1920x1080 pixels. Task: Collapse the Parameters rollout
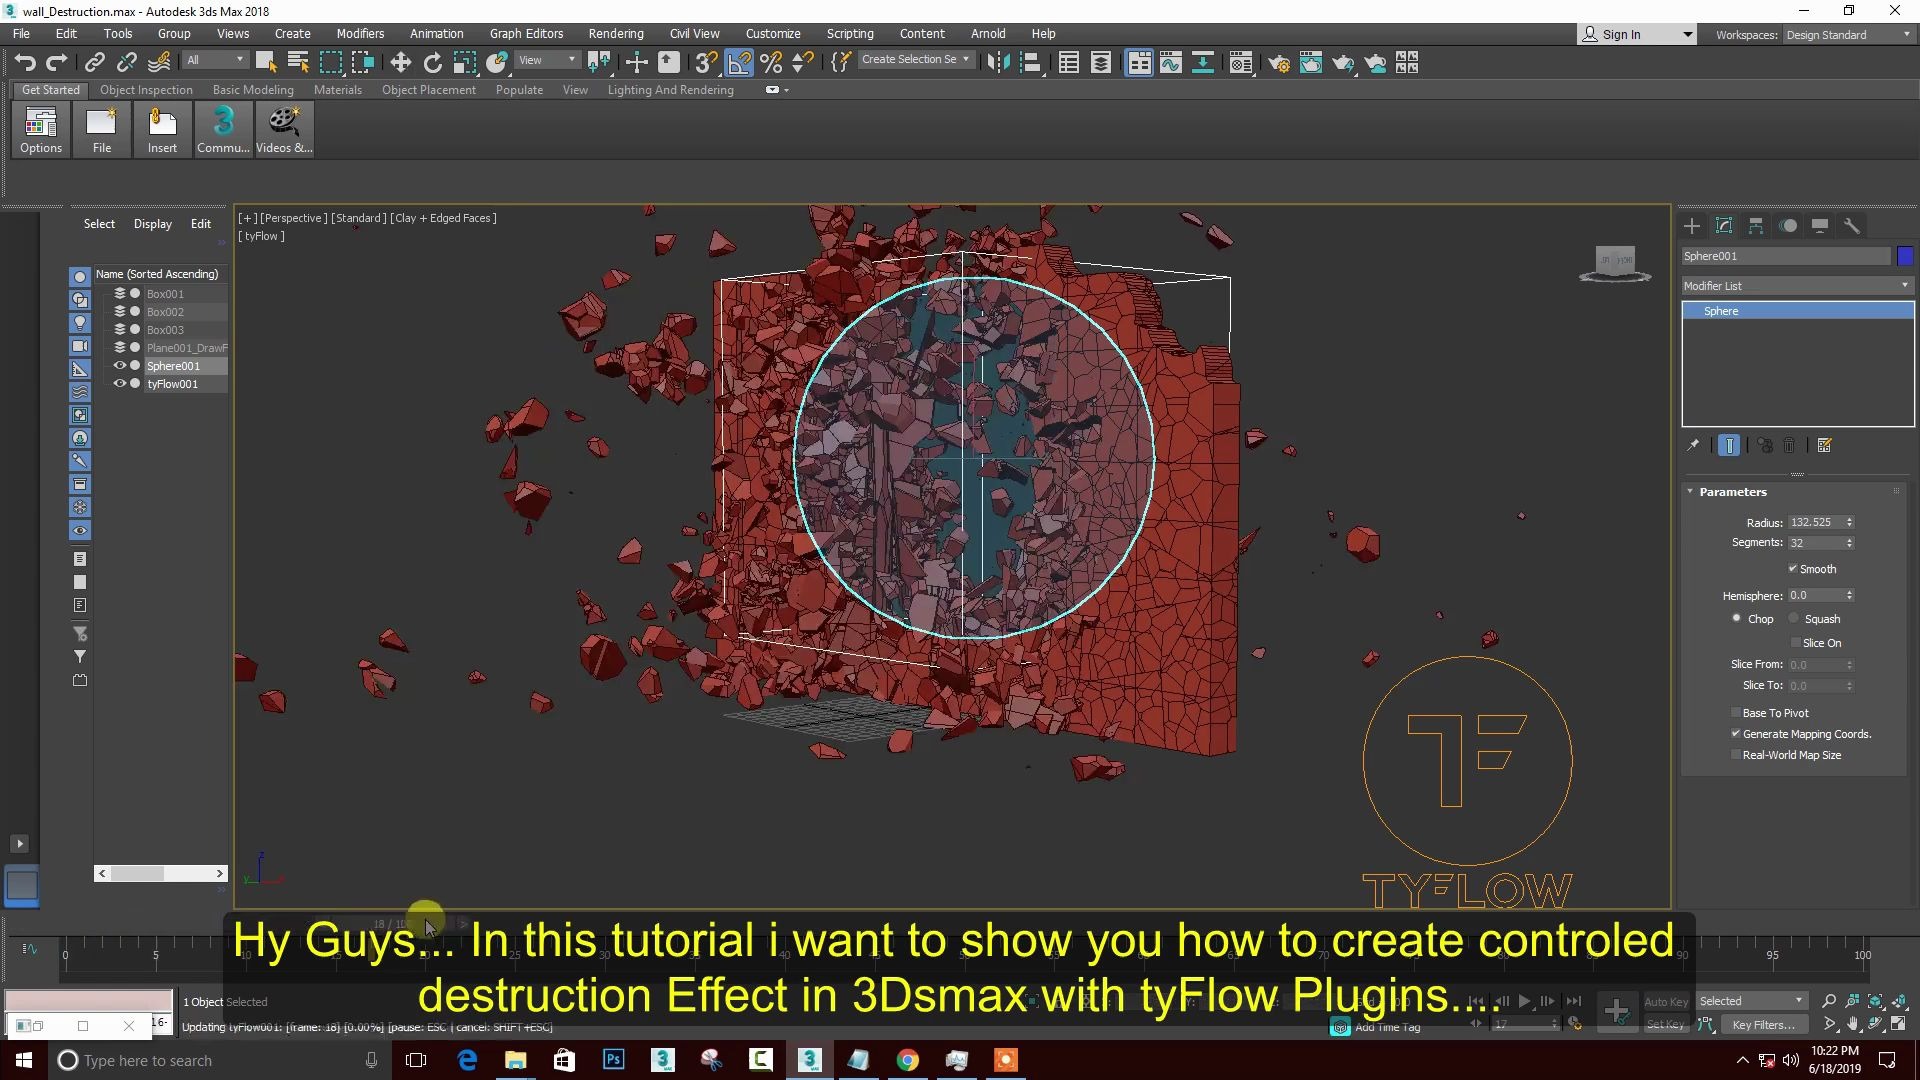point(1732,492)
